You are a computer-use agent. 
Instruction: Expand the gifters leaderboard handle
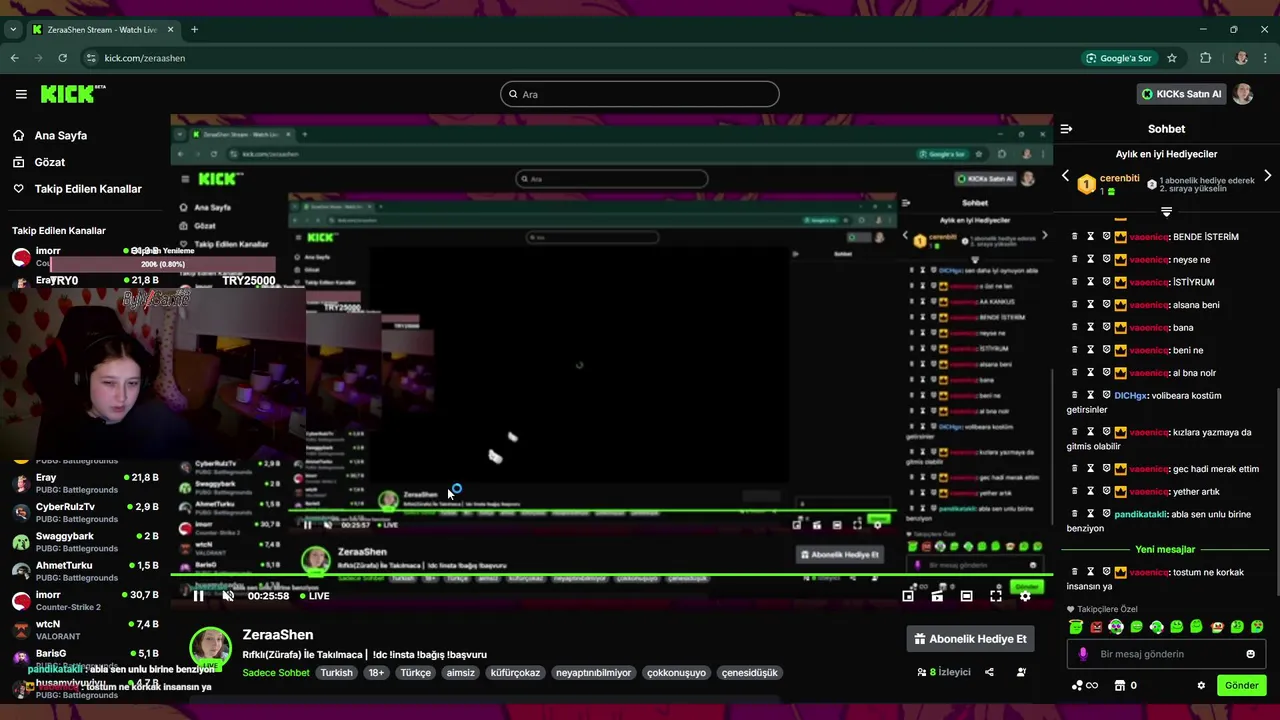pos(1166,211)
